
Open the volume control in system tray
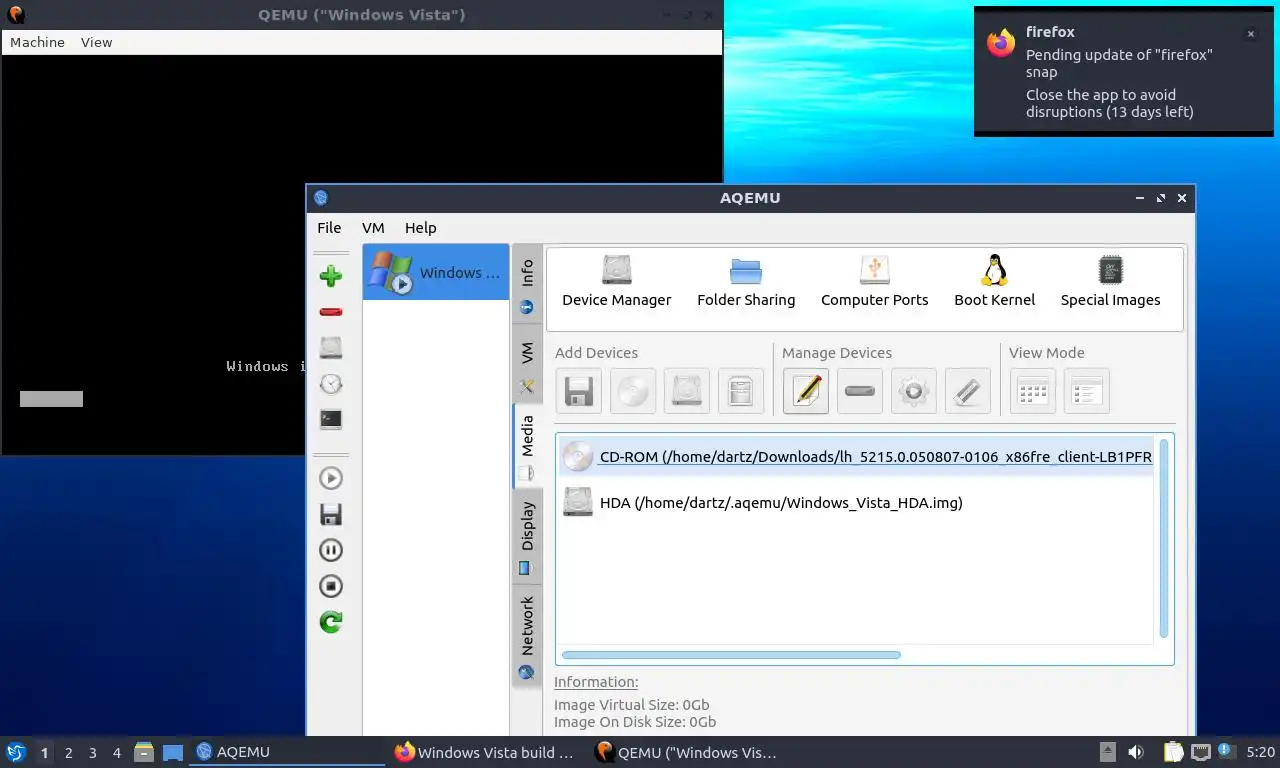click(1136, 752)
